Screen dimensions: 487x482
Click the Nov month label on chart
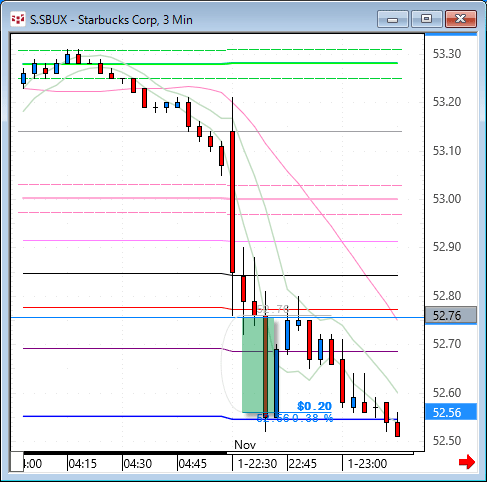(245, 445)
